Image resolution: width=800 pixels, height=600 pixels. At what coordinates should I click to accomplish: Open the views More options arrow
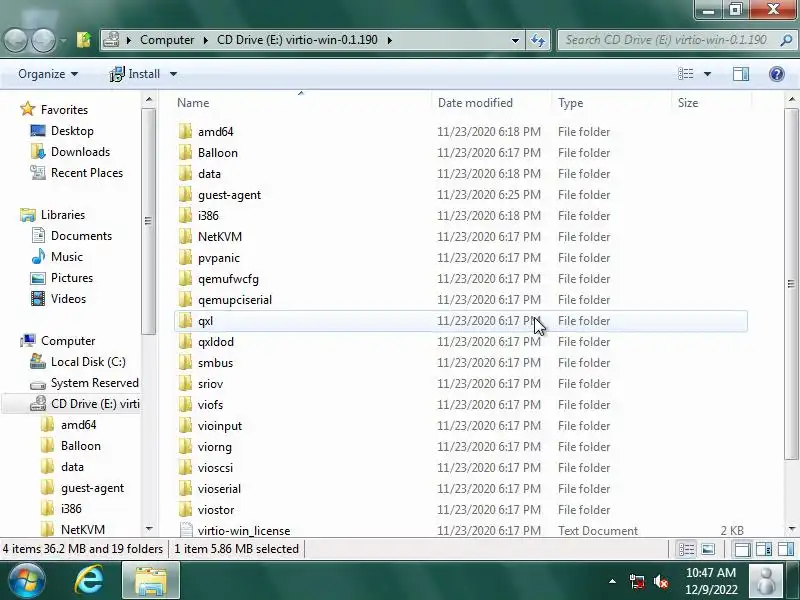tap(707, 74)
